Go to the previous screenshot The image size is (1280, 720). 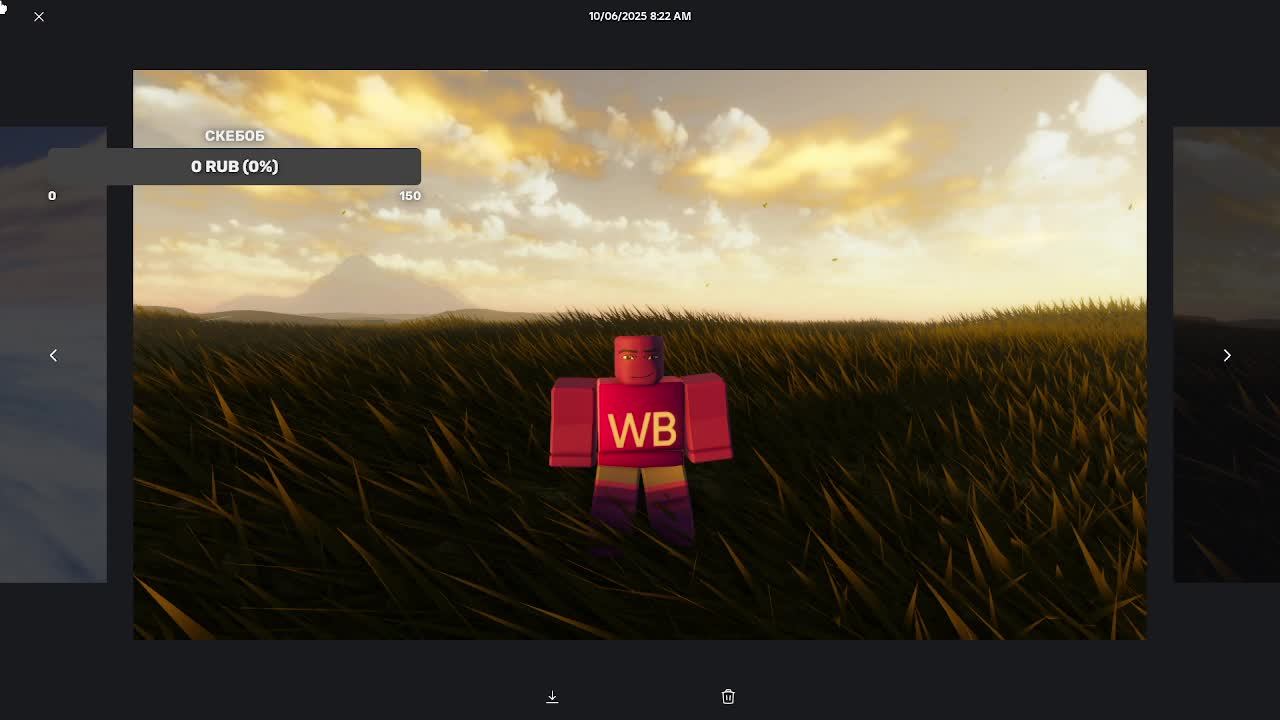tap(54, 355)
